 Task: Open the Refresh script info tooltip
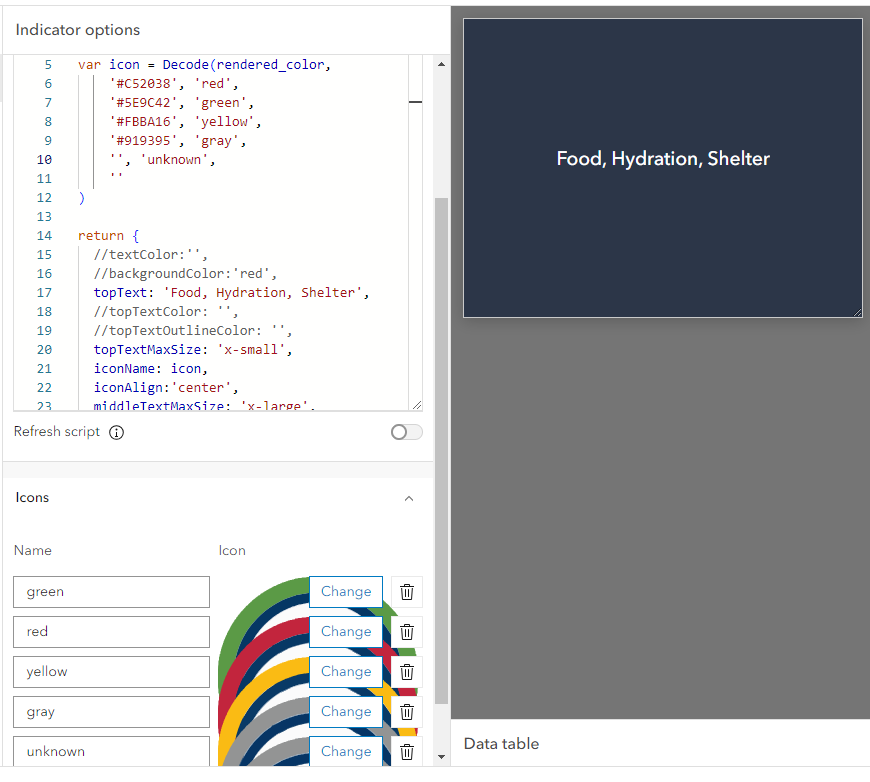pos(117,432)
